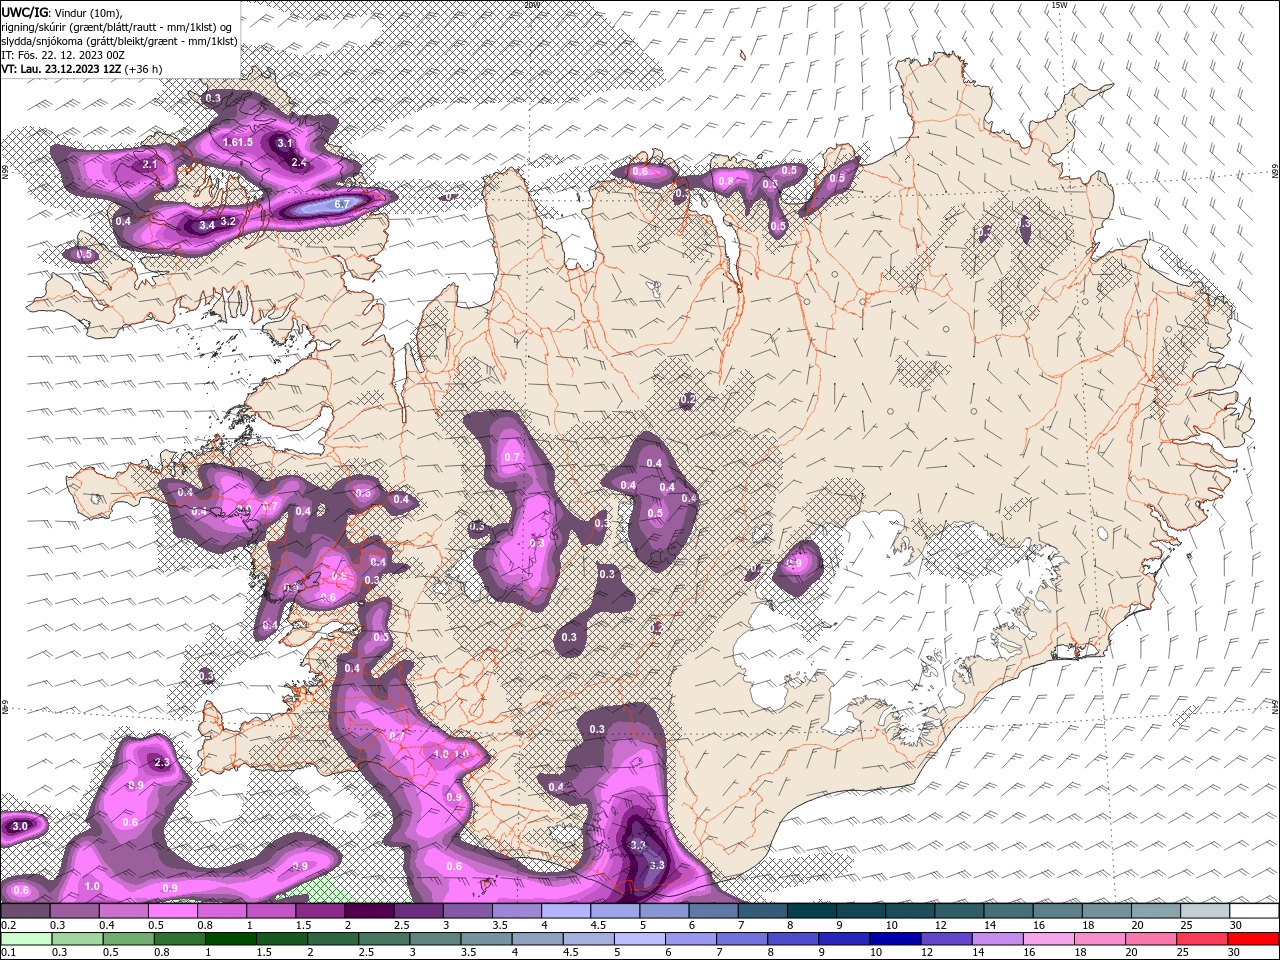Pick the lower legend swatch between 14 and 16

(x=998, y=939)
